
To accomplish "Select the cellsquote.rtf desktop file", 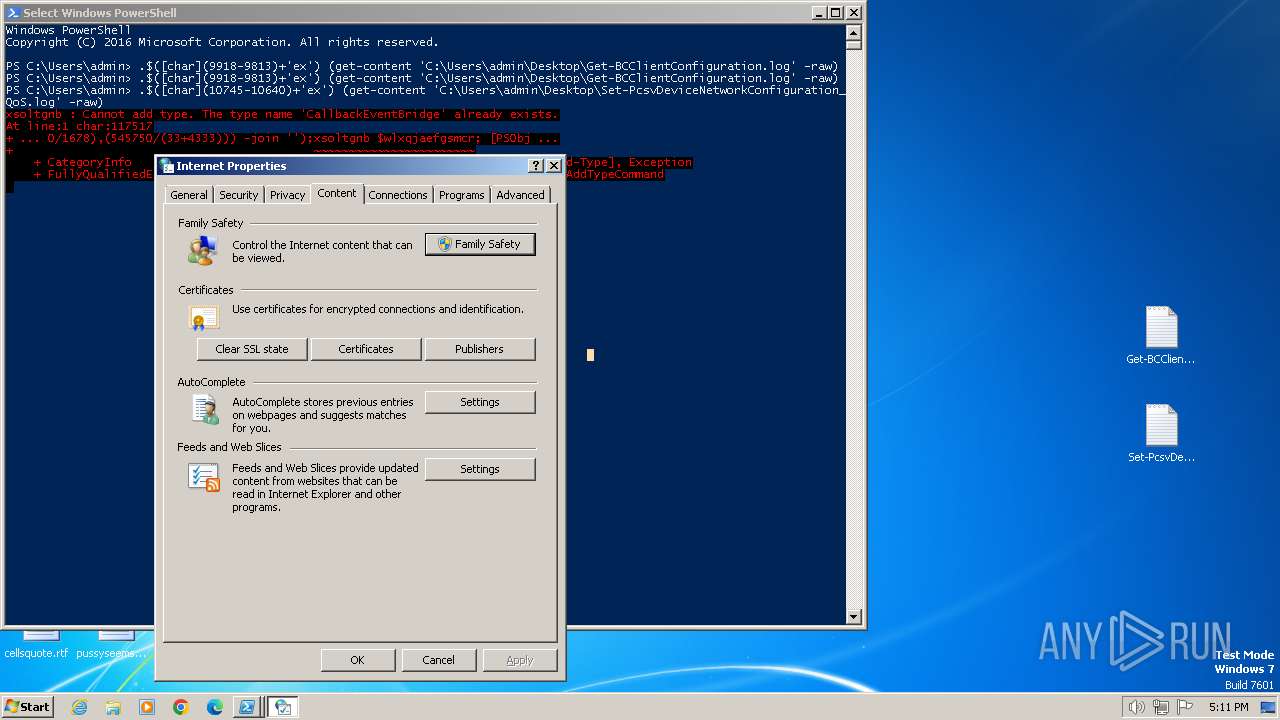I will click(x=36, y=645).
